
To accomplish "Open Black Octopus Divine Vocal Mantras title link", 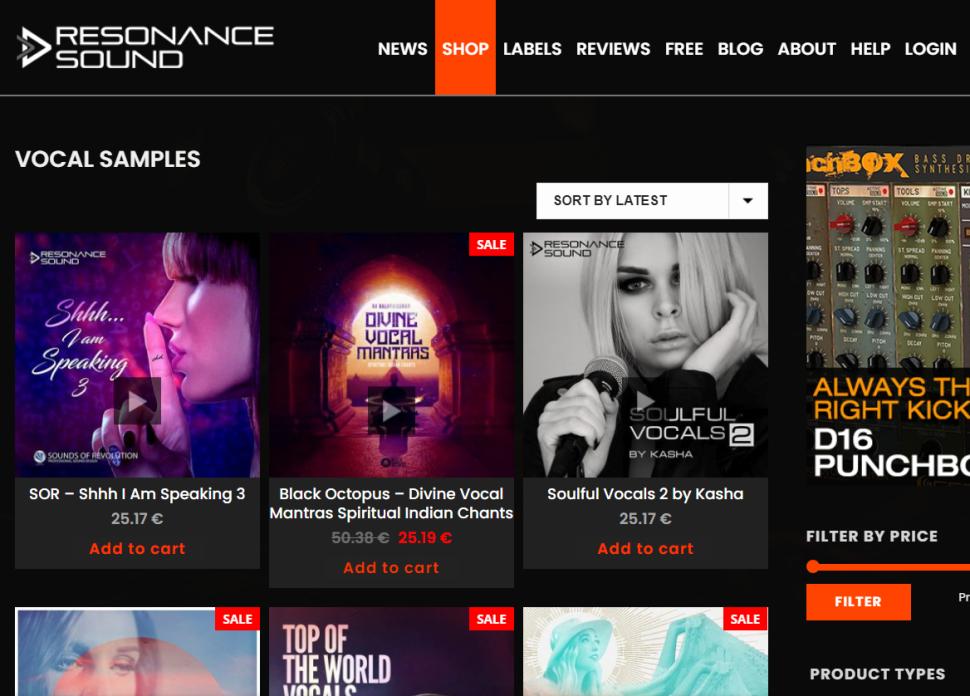I will 392,504.
